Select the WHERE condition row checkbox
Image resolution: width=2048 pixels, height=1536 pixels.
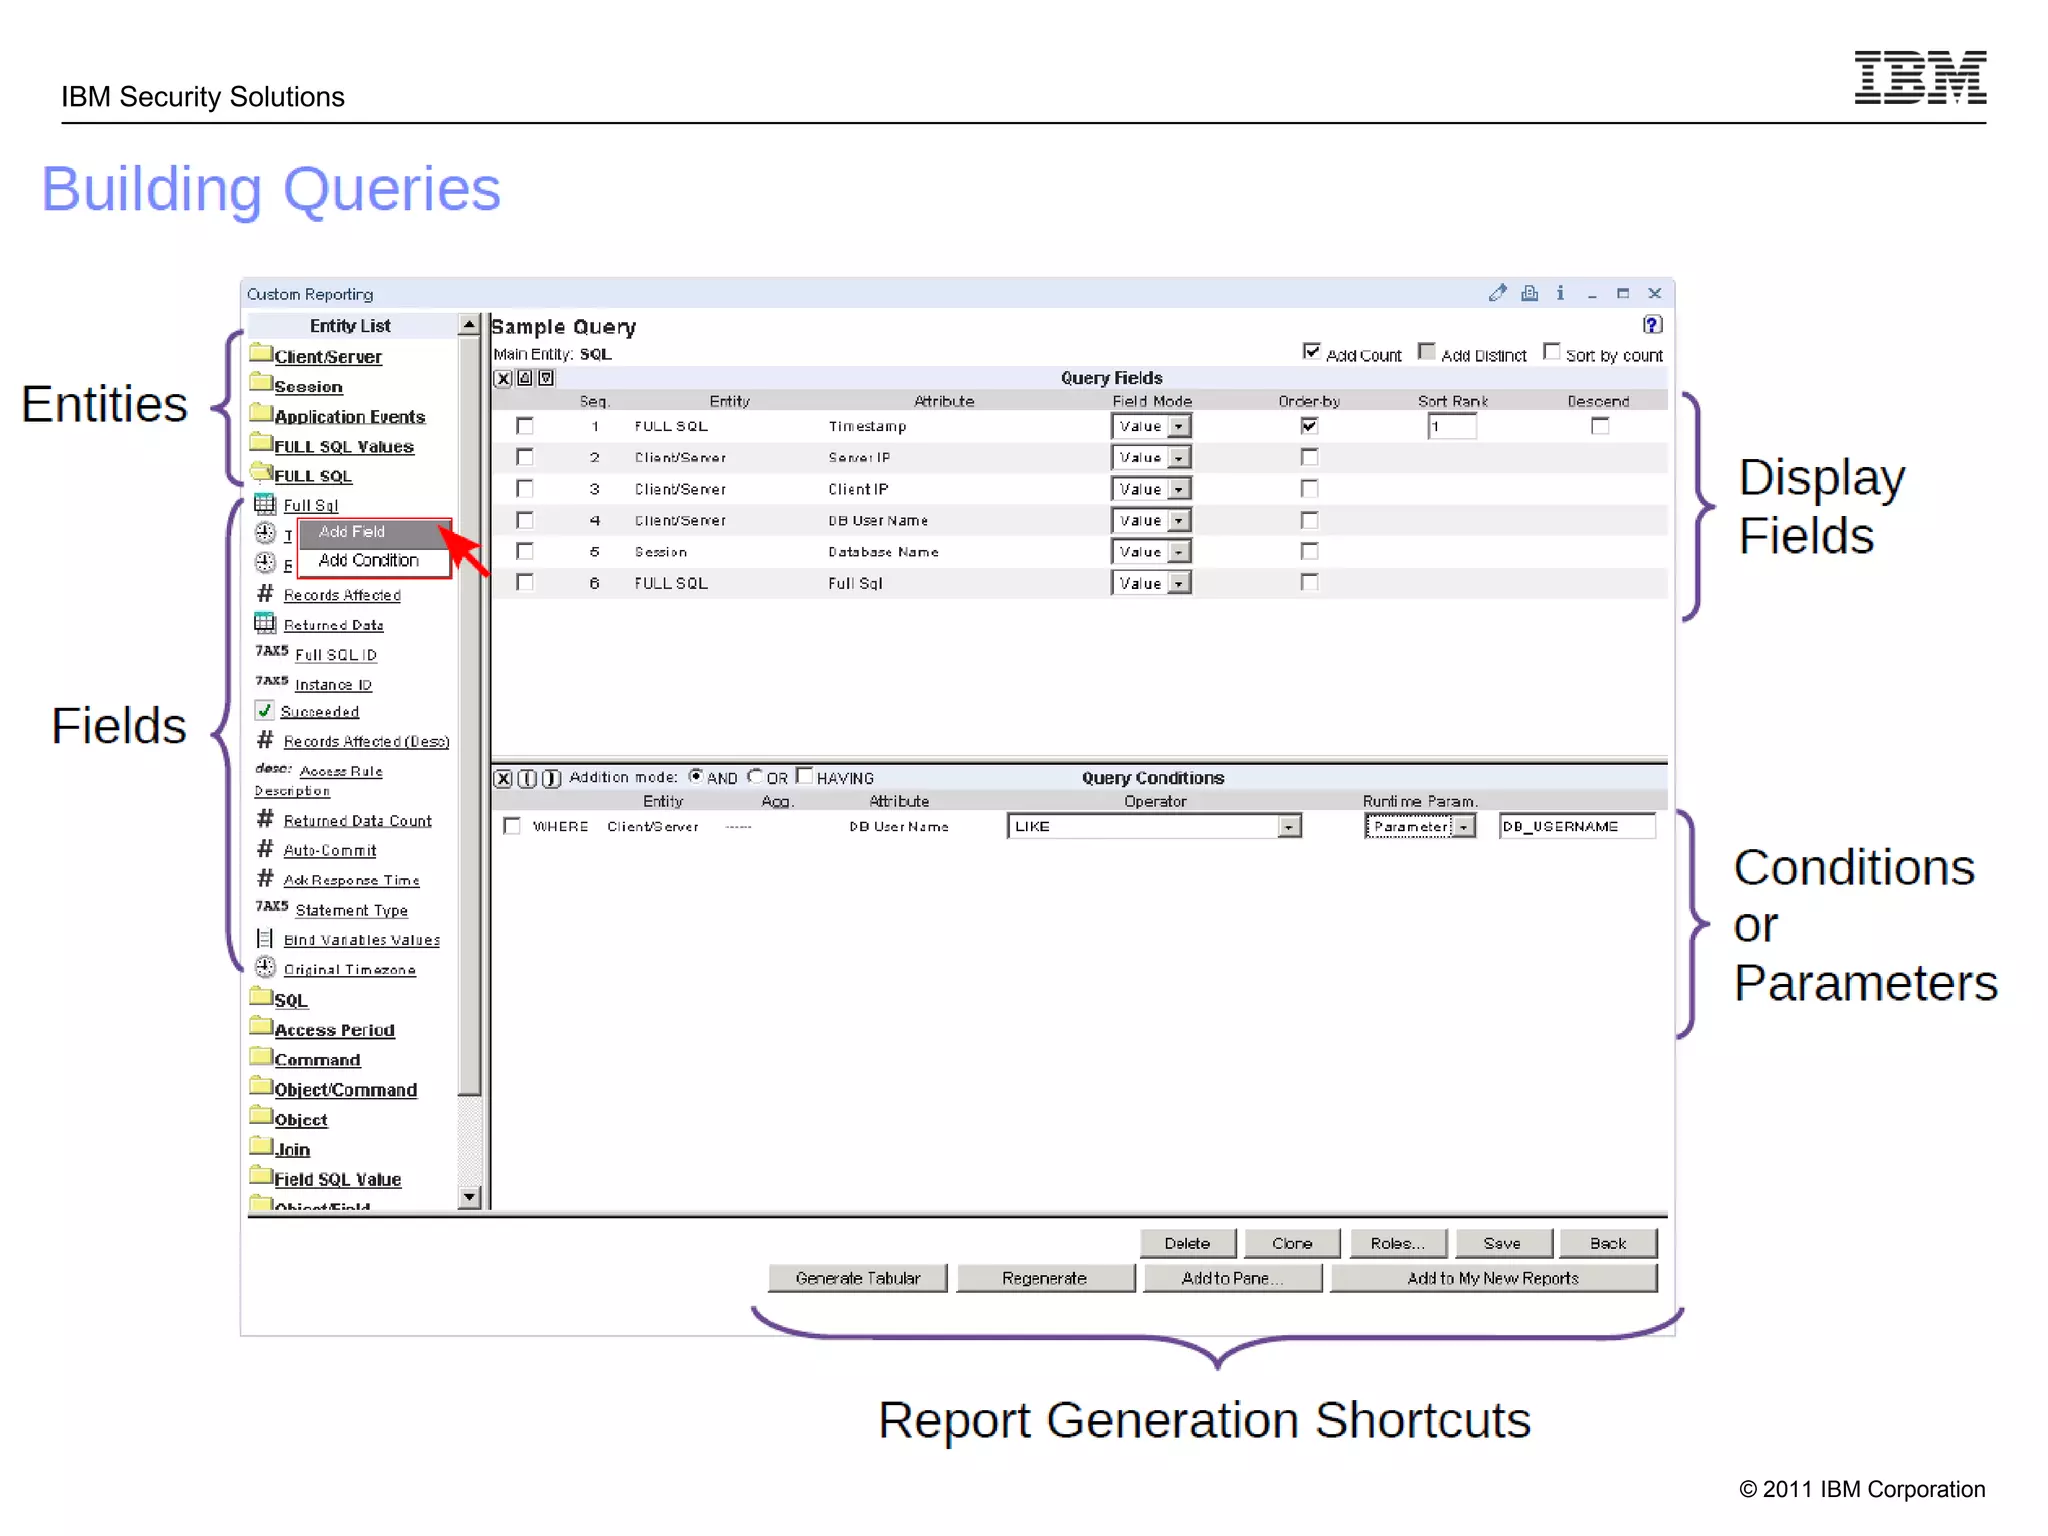[x=512, y=826]
